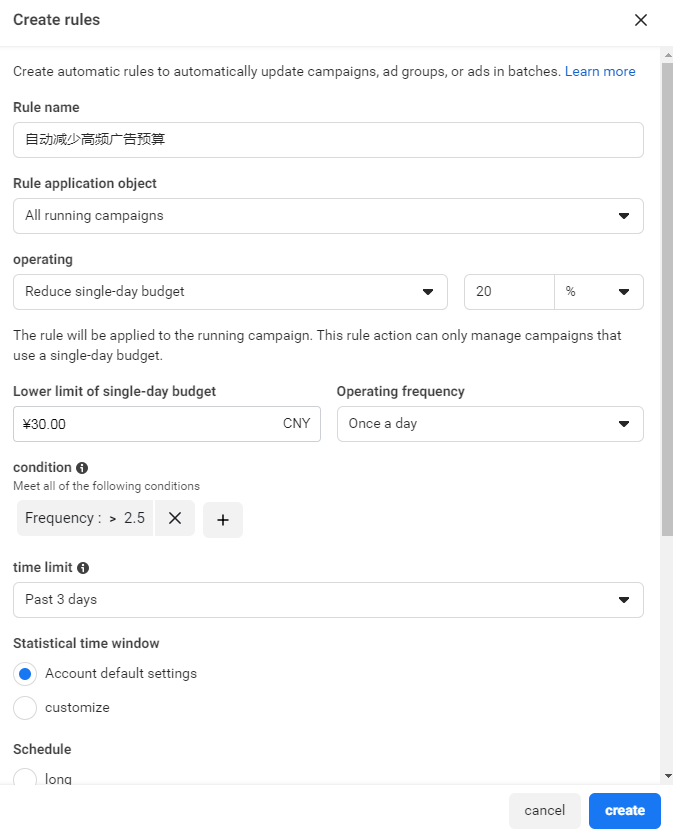Select the customize radio option
The image size is (673, 835).
[27, 708]
